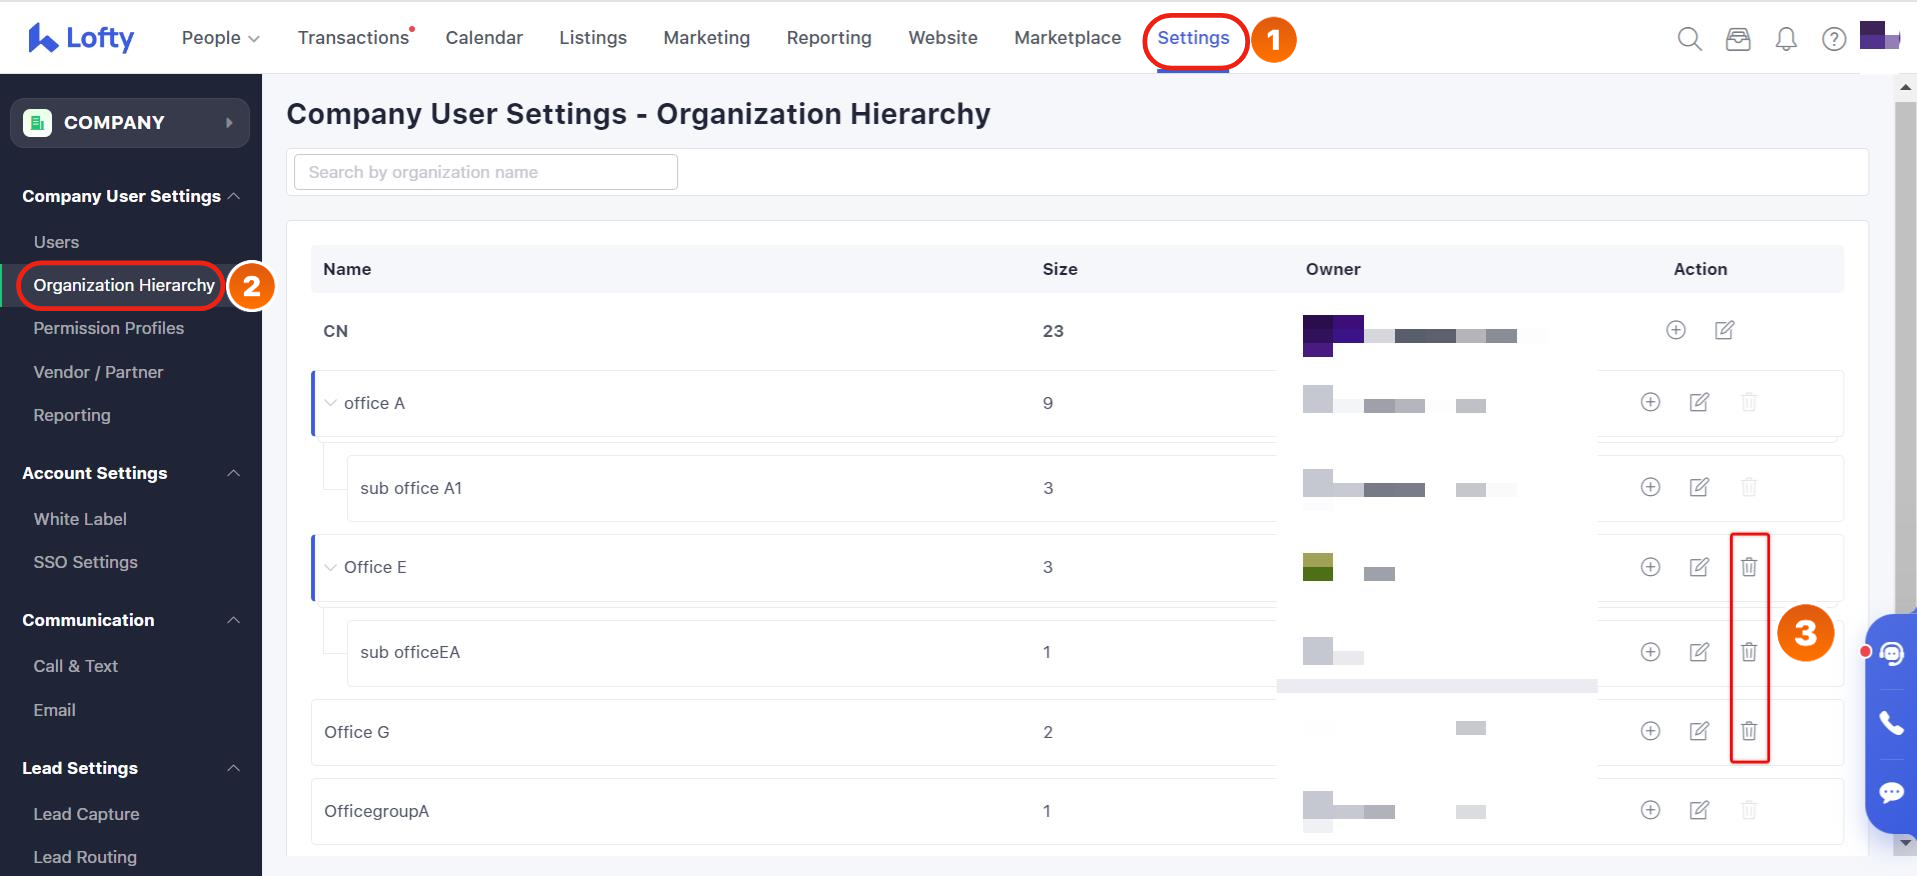Edit the sub office A1 row
1917x876 pixels.
pyautogui.click(x=1698, y=487)
